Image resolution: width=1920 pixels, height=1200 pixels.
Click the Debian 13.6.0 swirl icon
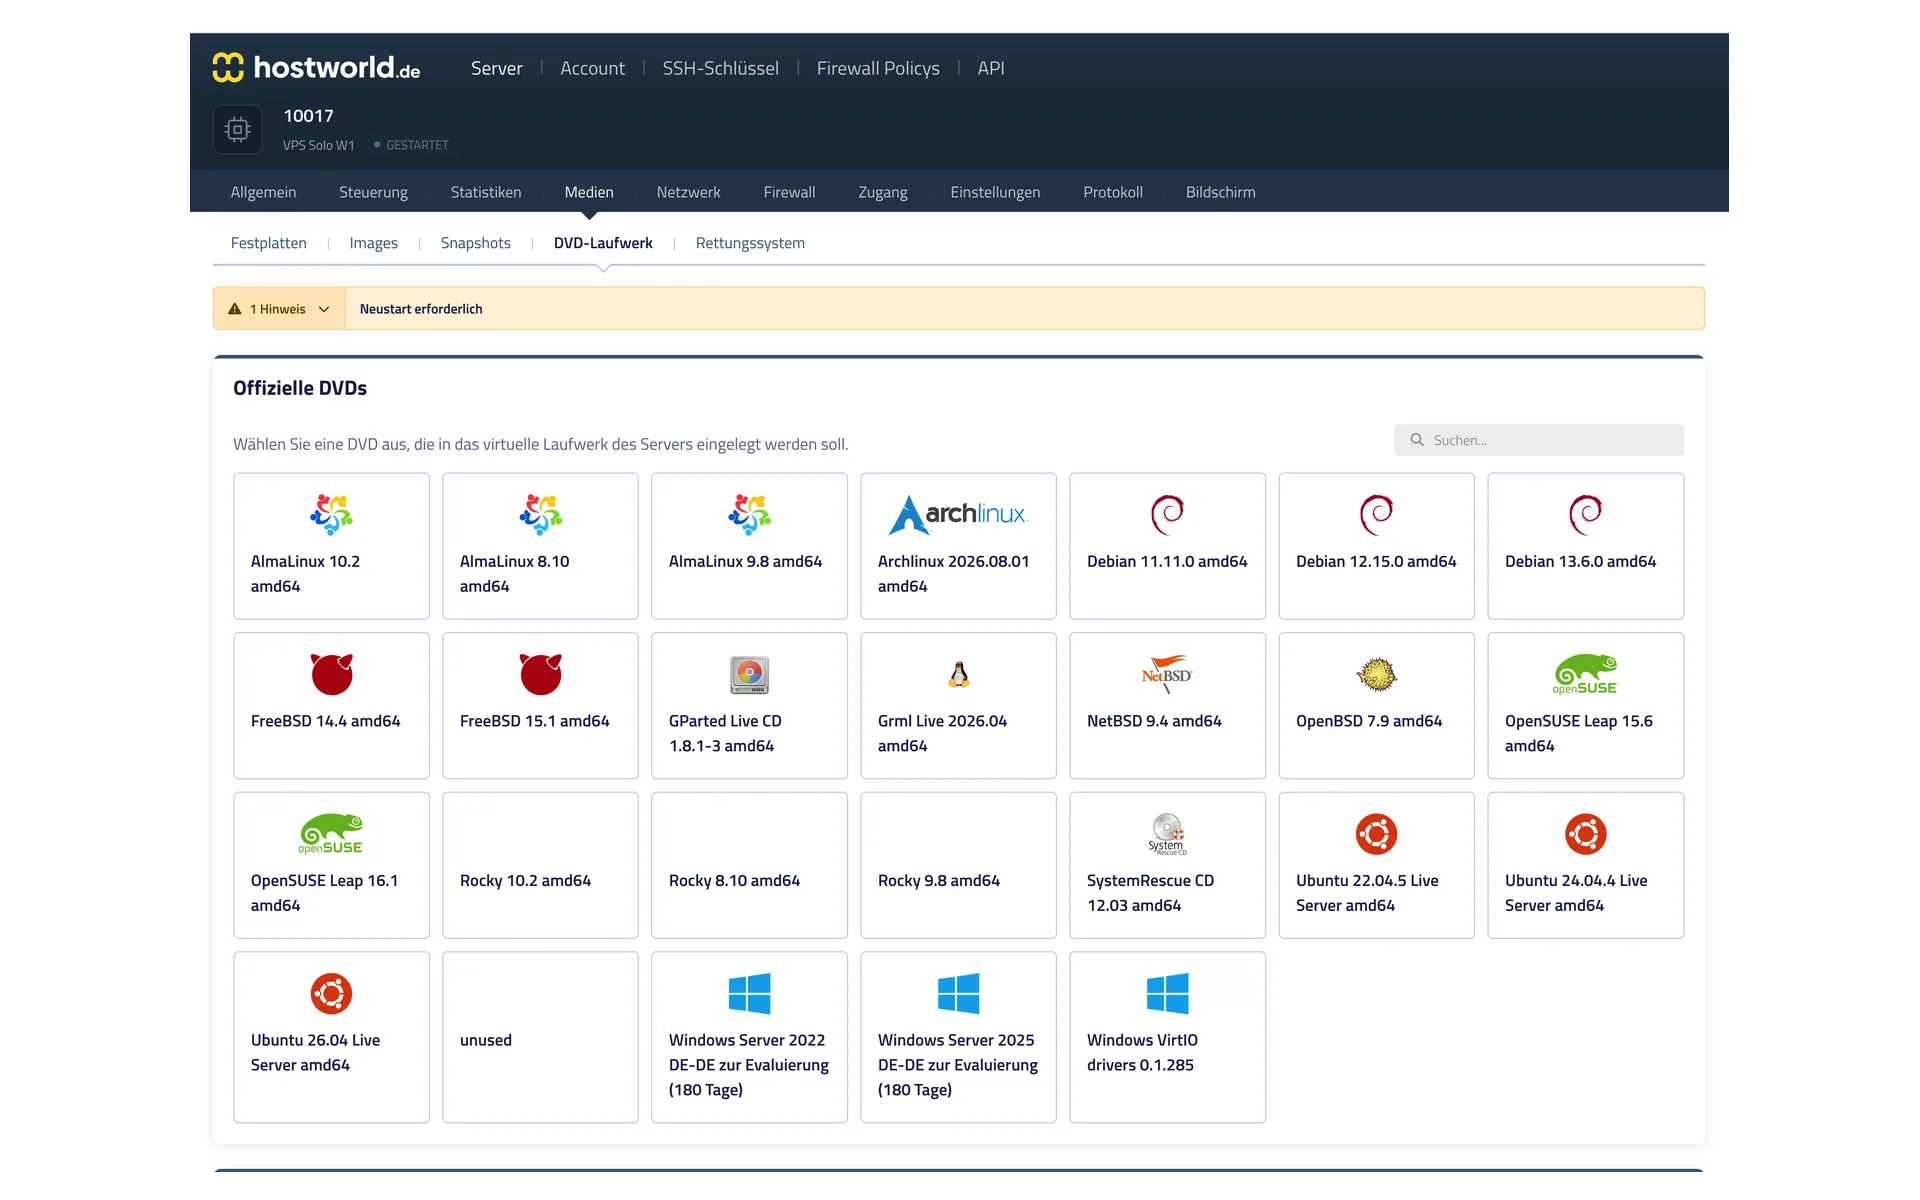[x=1585, y=514]
